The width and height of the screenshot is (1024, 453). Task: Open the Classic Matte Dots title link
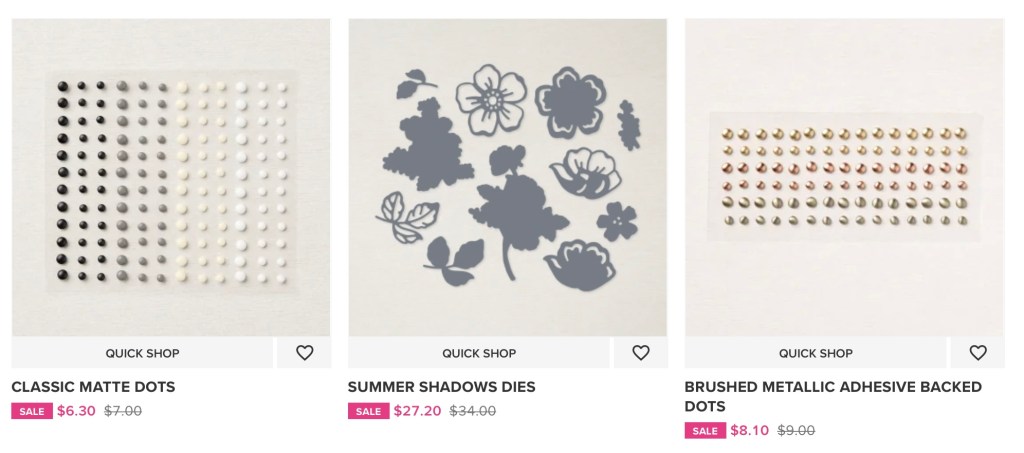pos(93,387)
